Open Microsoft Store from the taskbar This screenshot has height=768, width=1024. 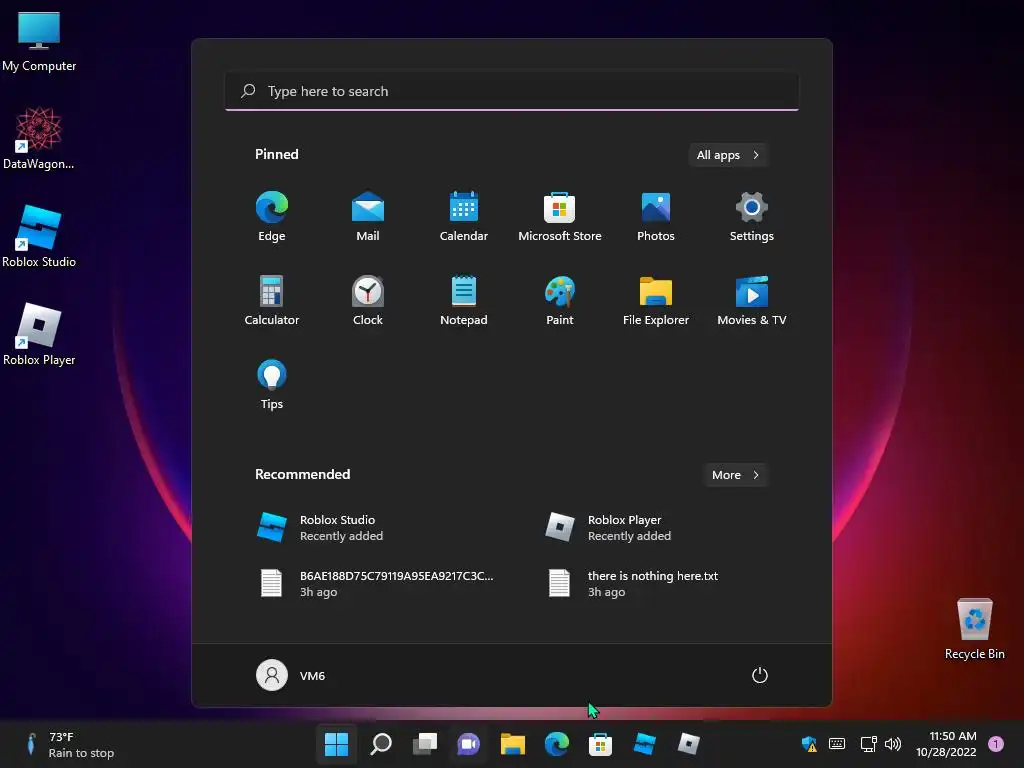coord(600,744)
